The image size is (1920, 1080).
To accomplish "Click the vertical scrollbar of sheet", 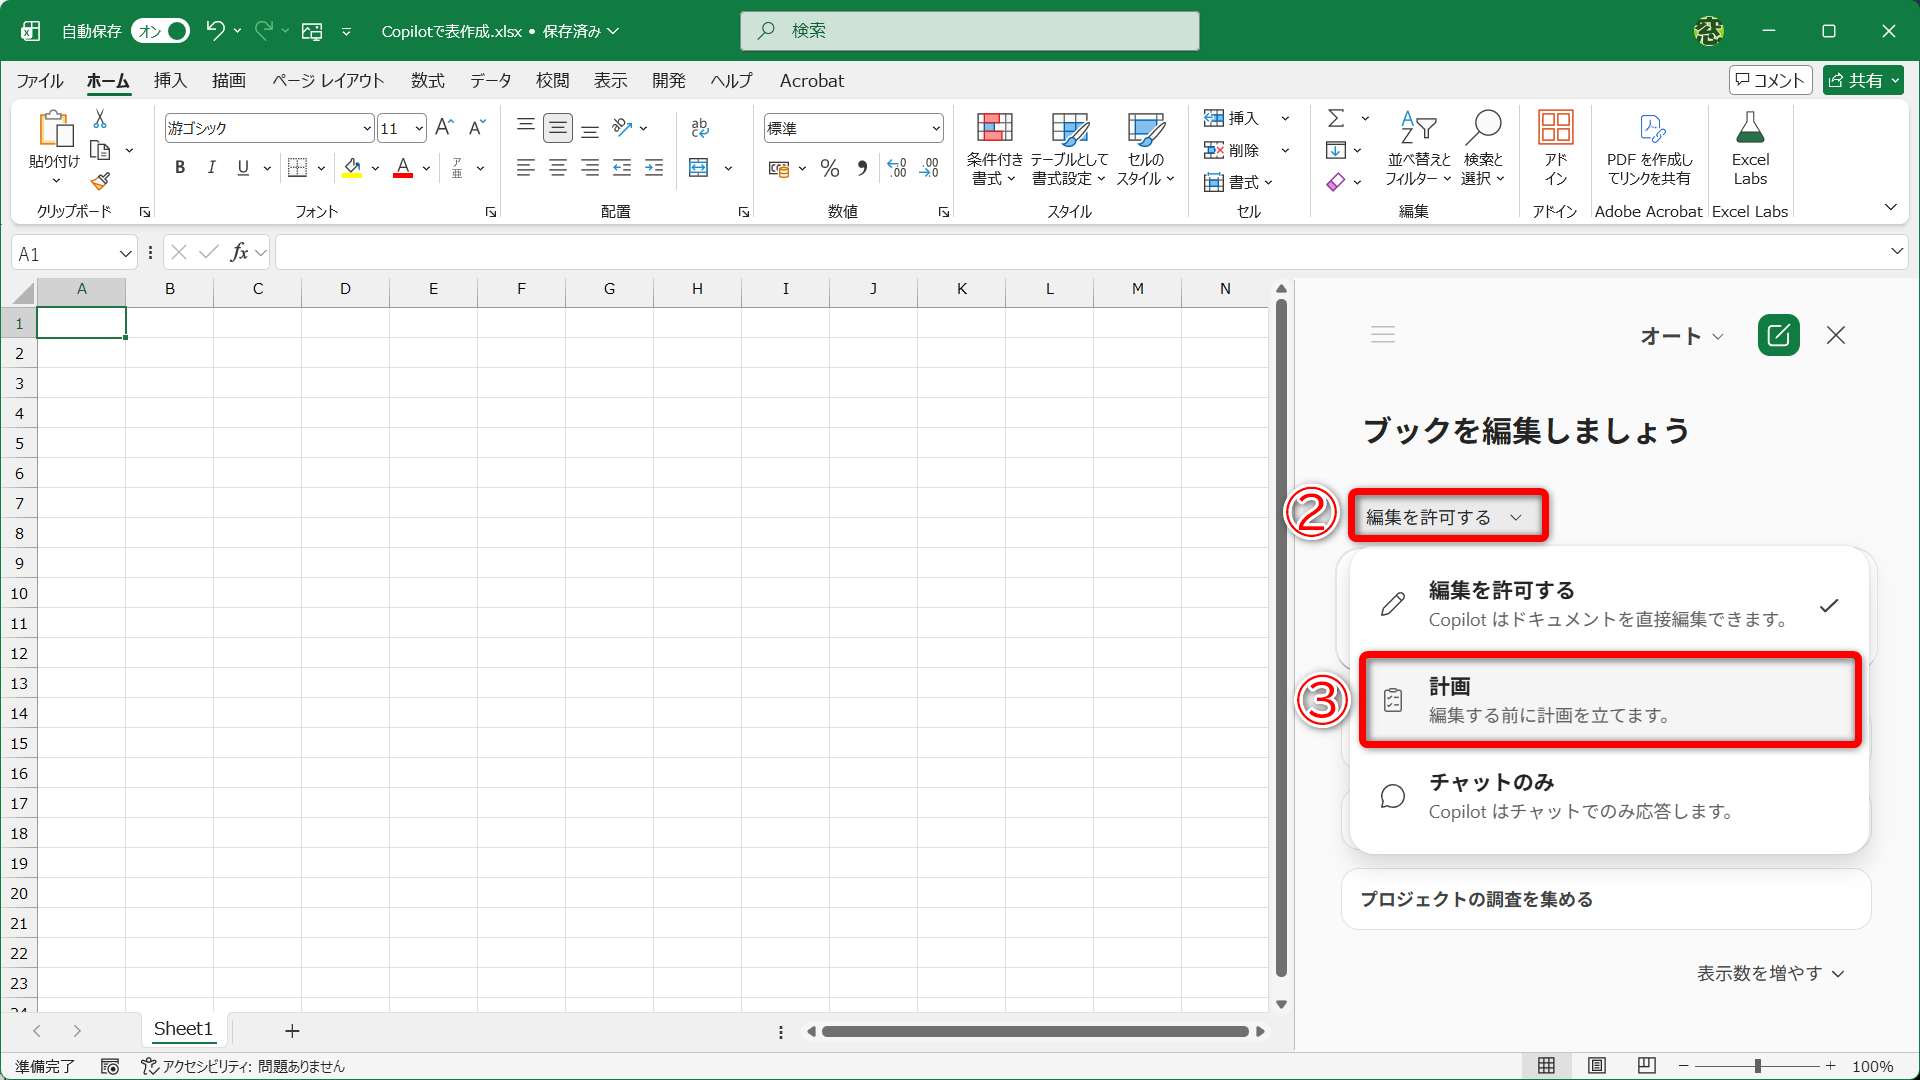I will pos(1281,640).
